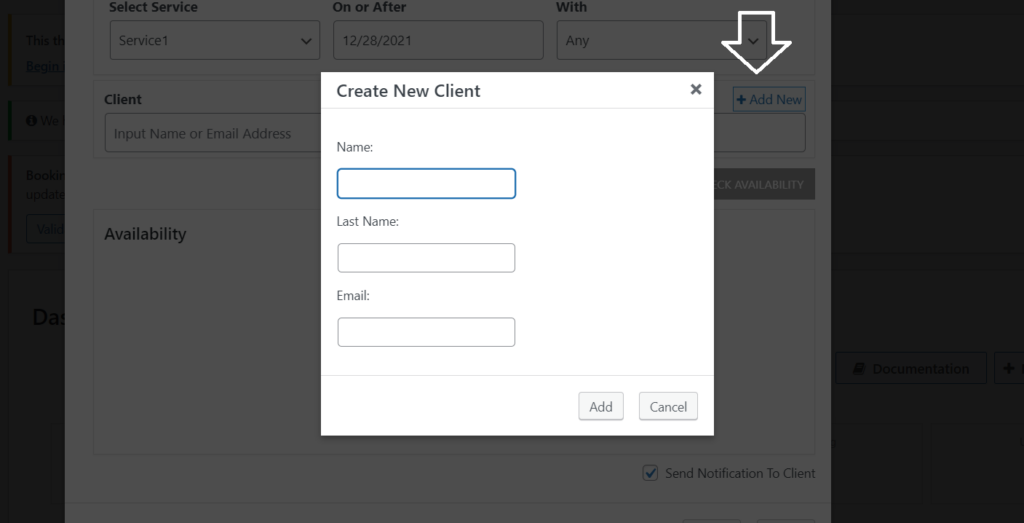Click the Add button in dialog

pyautogui.click(x=601, y=406)
